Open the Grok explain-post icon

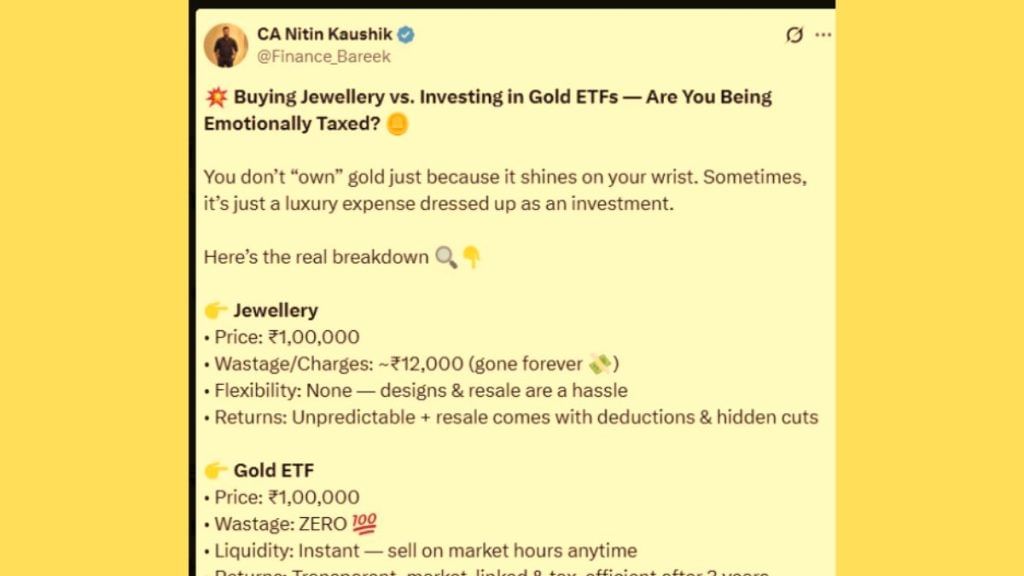(794, 35)
